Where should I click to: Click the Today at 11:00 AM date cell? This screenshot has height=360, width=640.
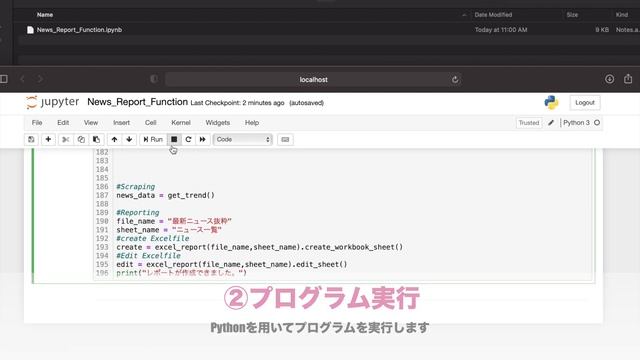click(x=501, y=30)
